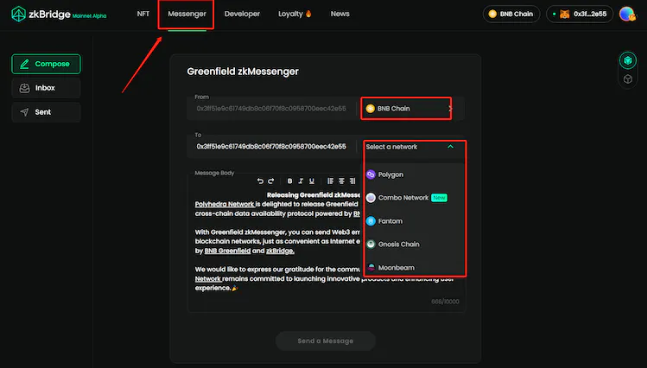Open the Sent folder
The height and width of the screenshot is (368, 647).
[x=46, y=112]
